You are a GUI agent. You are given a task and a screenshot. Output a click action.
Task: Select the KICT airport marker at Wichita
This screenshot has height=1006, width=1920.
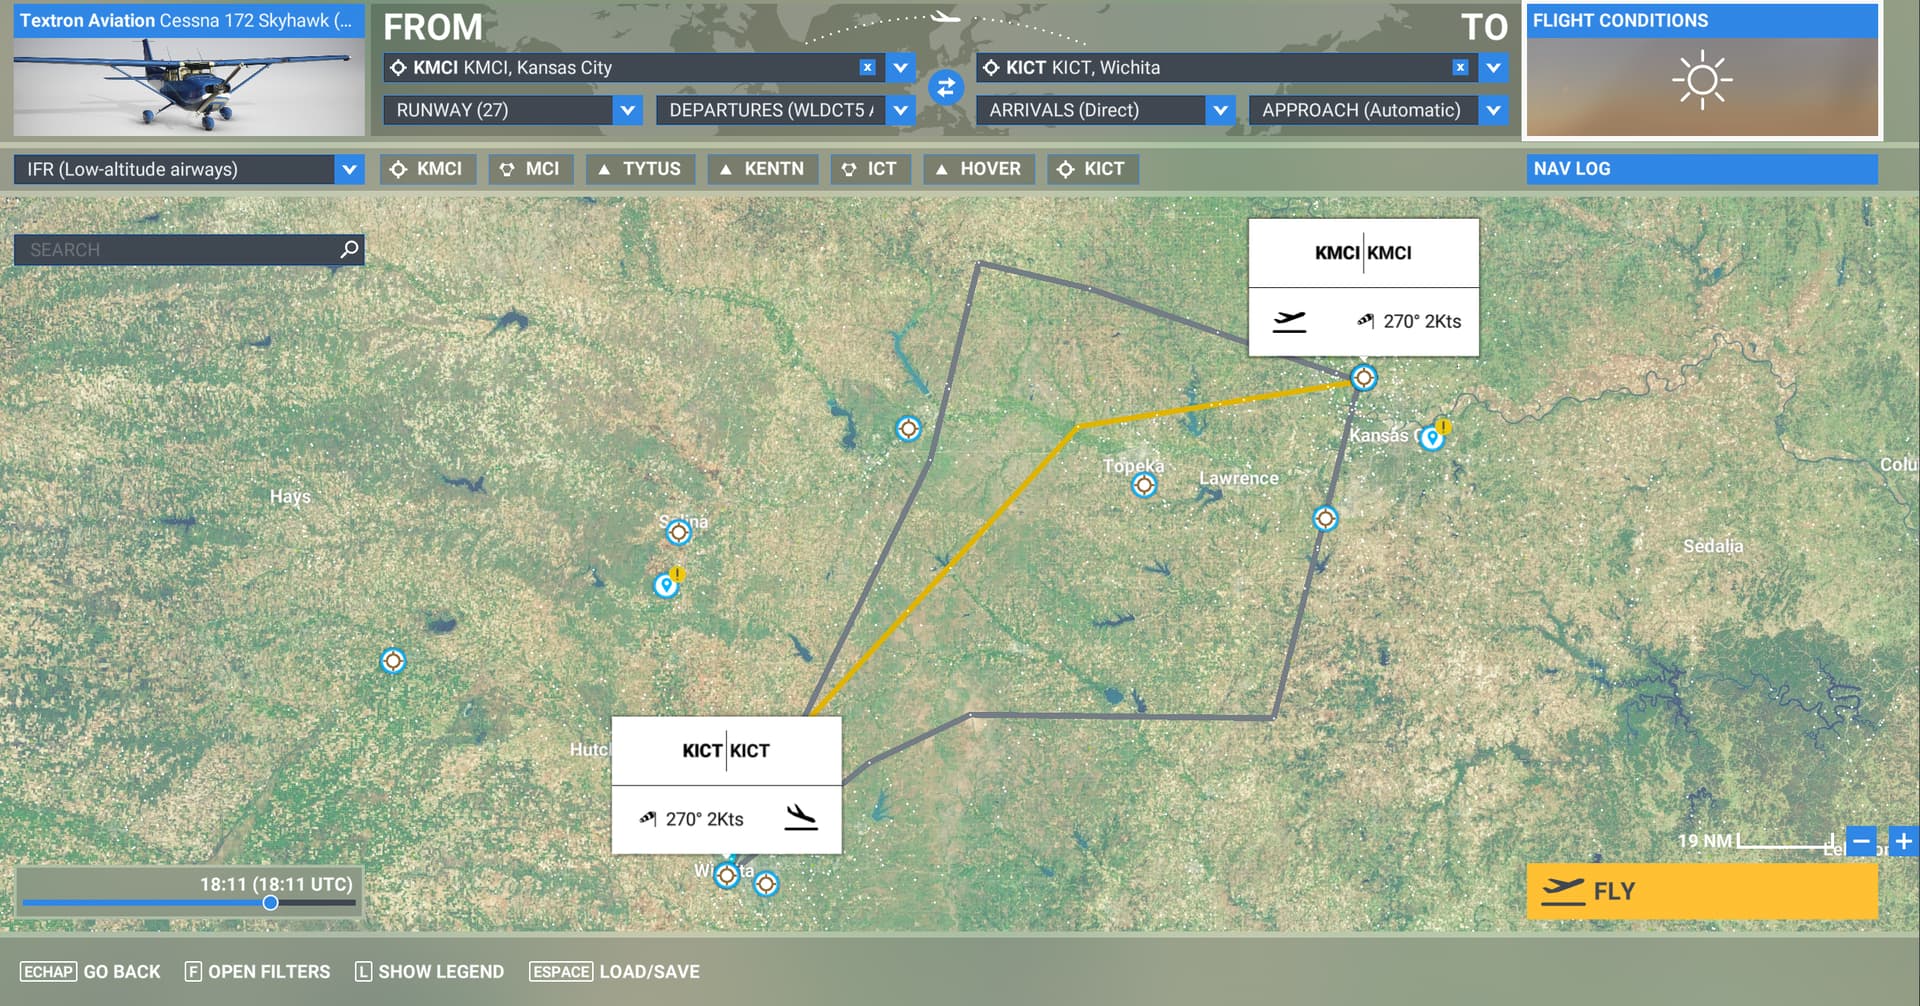(727, 876)
